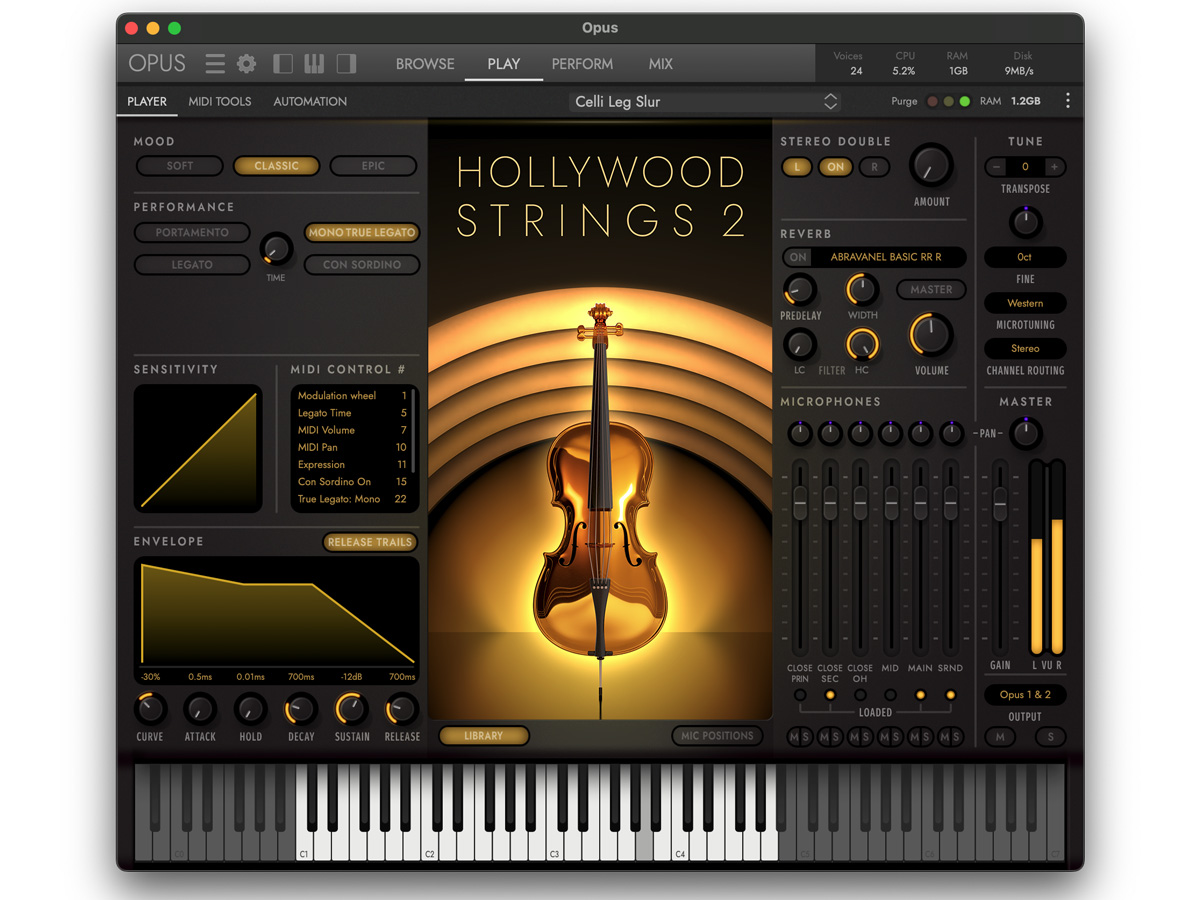Toggle Release Trails button
This screenshot has height=900, width=1200.
tap(370, 542)
